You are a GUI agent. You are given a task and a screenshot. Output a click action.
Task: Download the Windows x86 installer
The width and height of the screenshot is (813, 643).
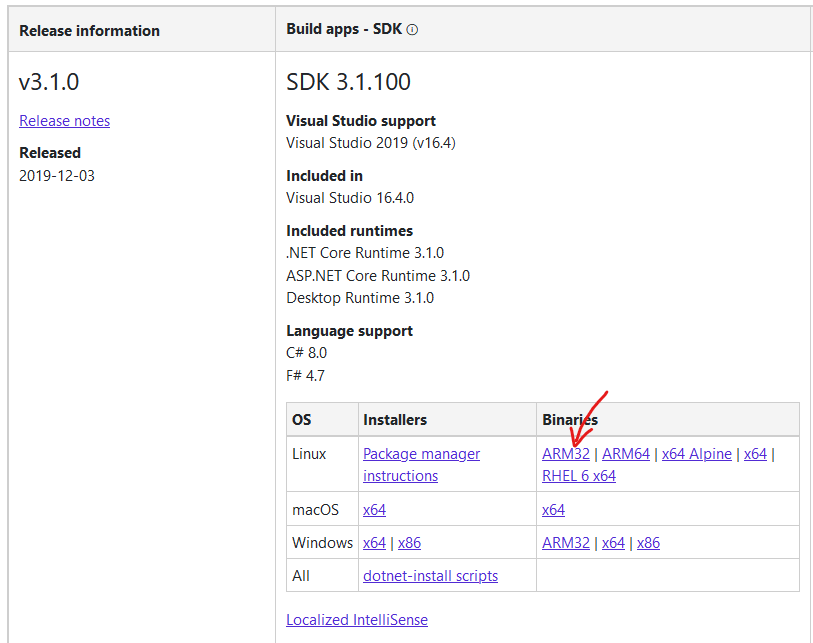pyautogui.click(x=409, y=543)
